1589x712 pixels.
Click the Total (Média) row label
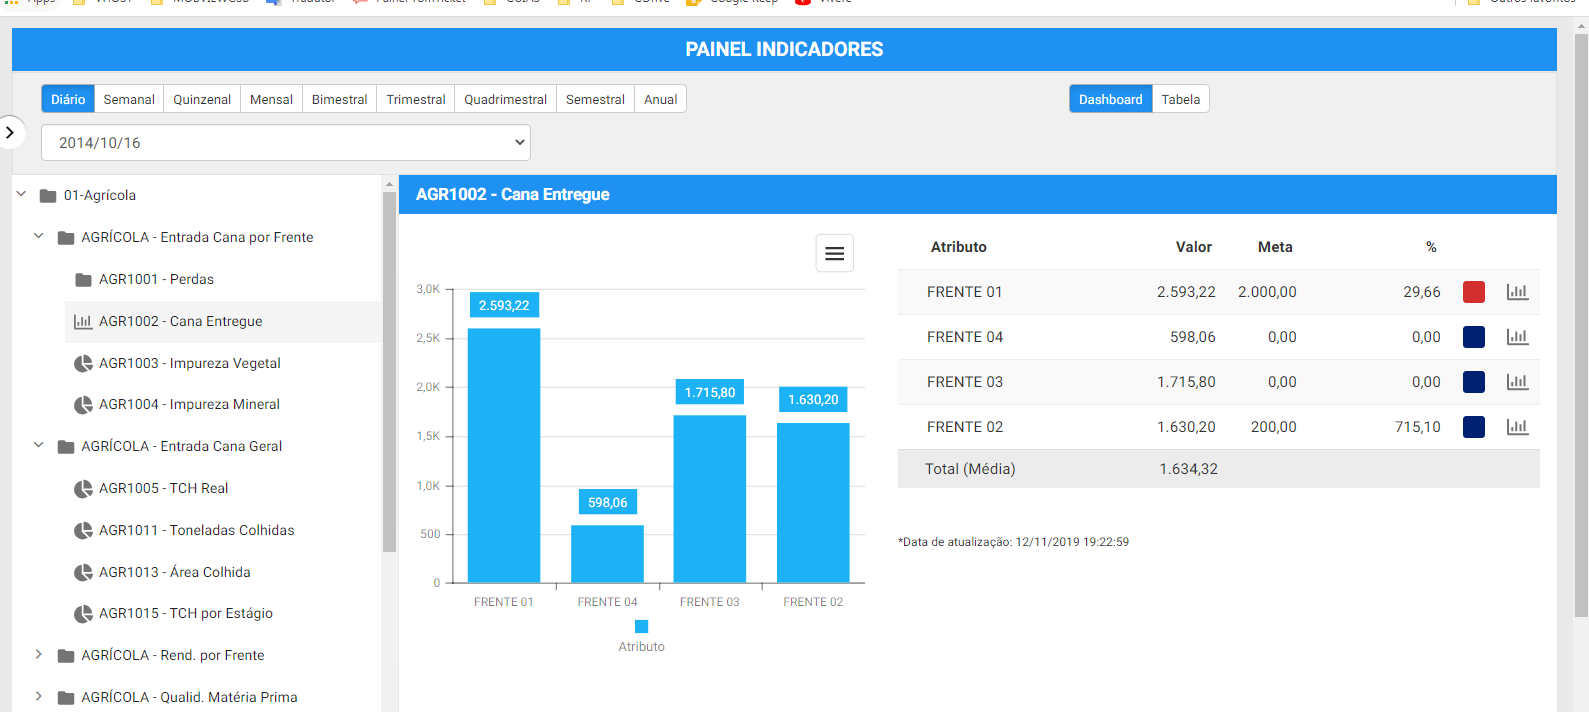tap(970, 469)
